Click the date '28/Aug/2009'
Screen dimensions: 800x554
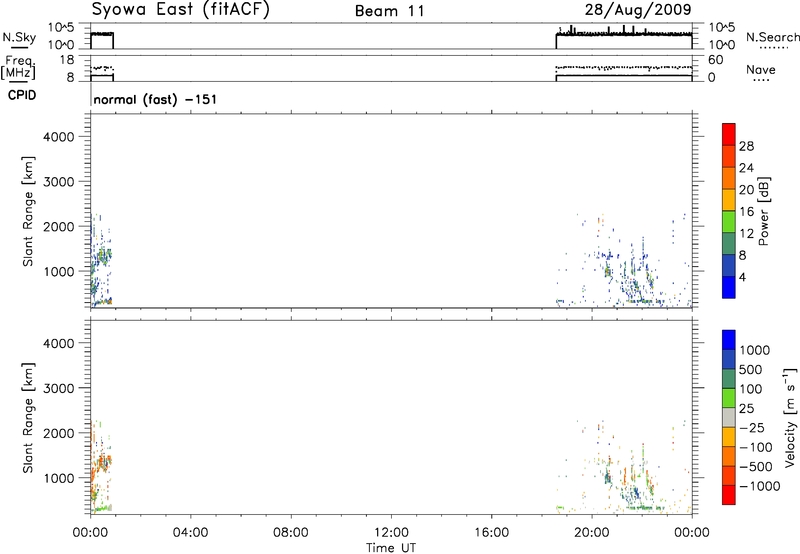638,10
